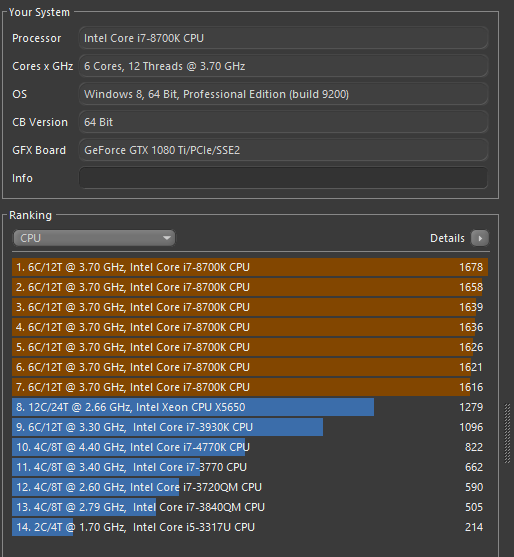Click the Details arrow button
This screenshot has width=514, height=557.
point(480,238)
